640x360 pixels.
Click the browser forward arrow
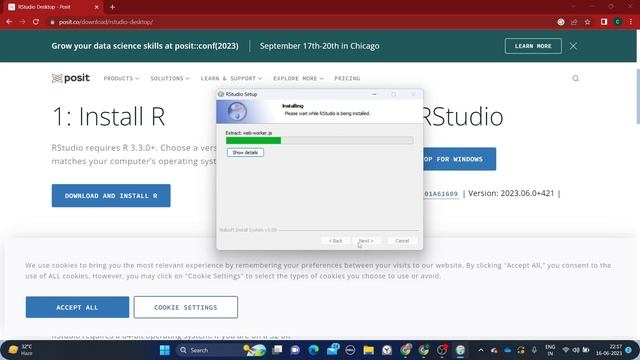pos(22,22)
